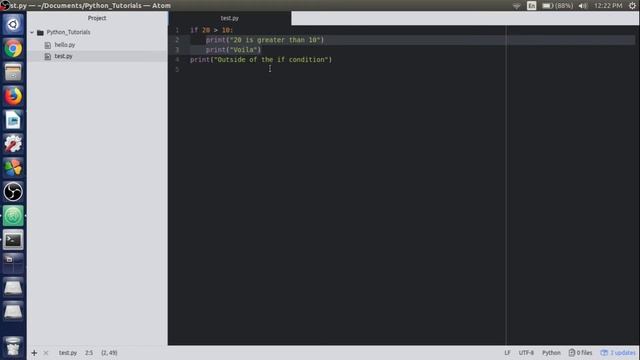This screenshot has width=640, height=360.
Task: Open the workspace switcher in the dock
Action: point(13,264)
